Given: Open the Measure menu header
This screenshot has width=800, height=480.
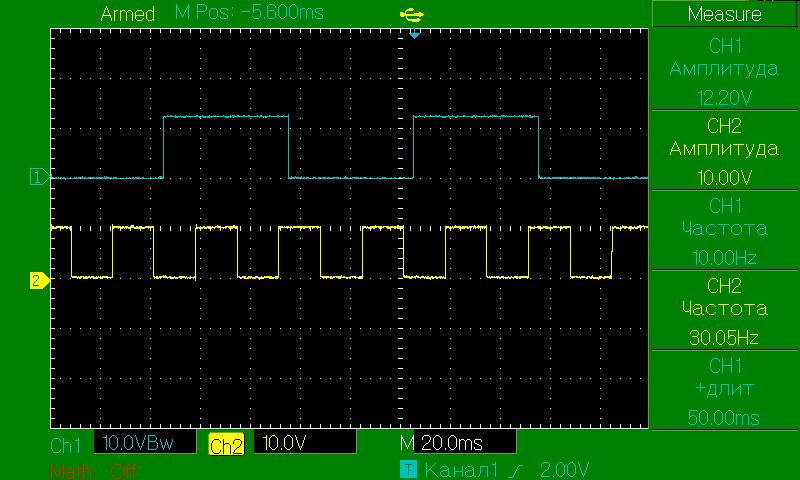Looking at the screenshot, I should pos(724,14).
